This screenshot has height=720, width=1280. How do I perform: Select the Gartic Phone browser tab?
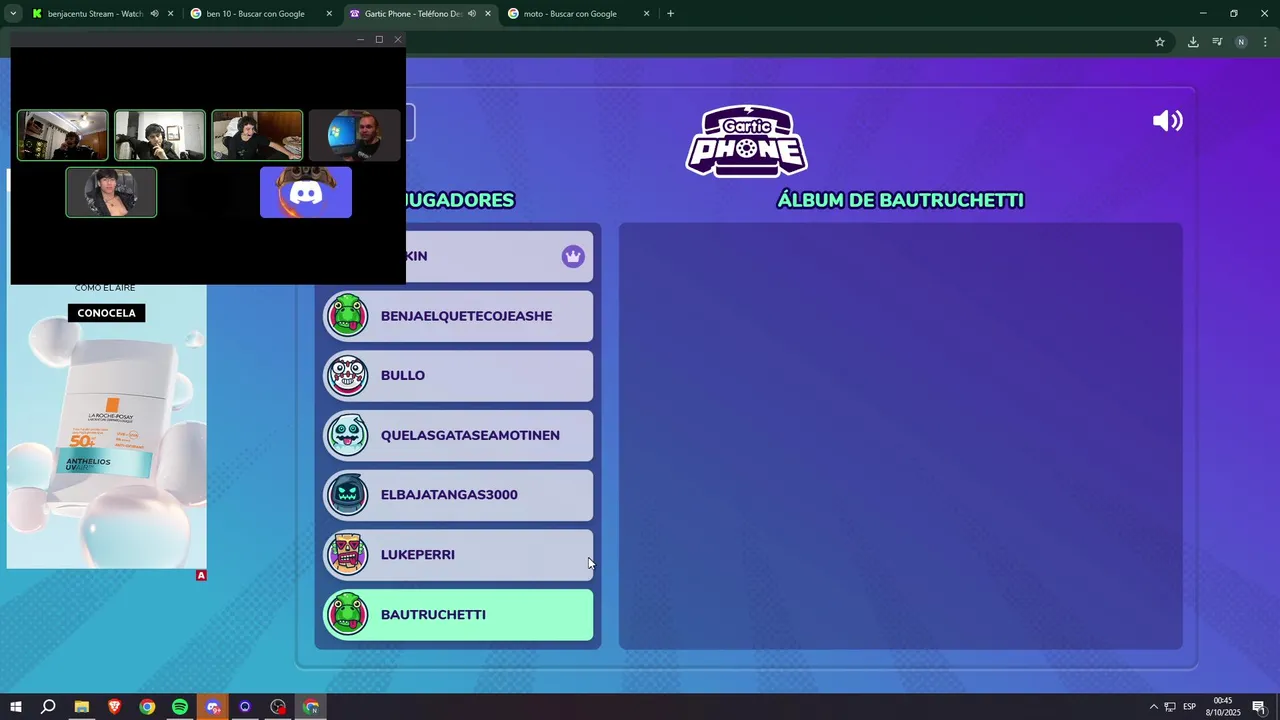click(412, 14)
